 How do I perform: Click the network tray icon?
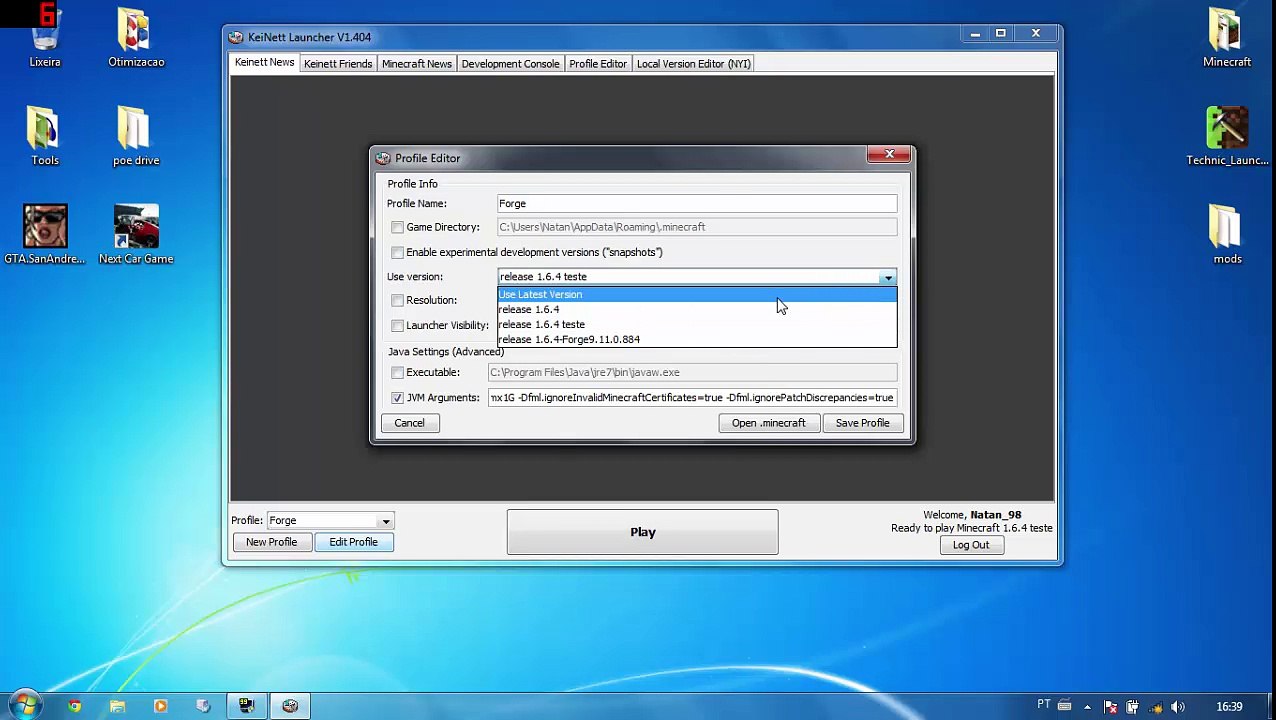[1155, 706]
